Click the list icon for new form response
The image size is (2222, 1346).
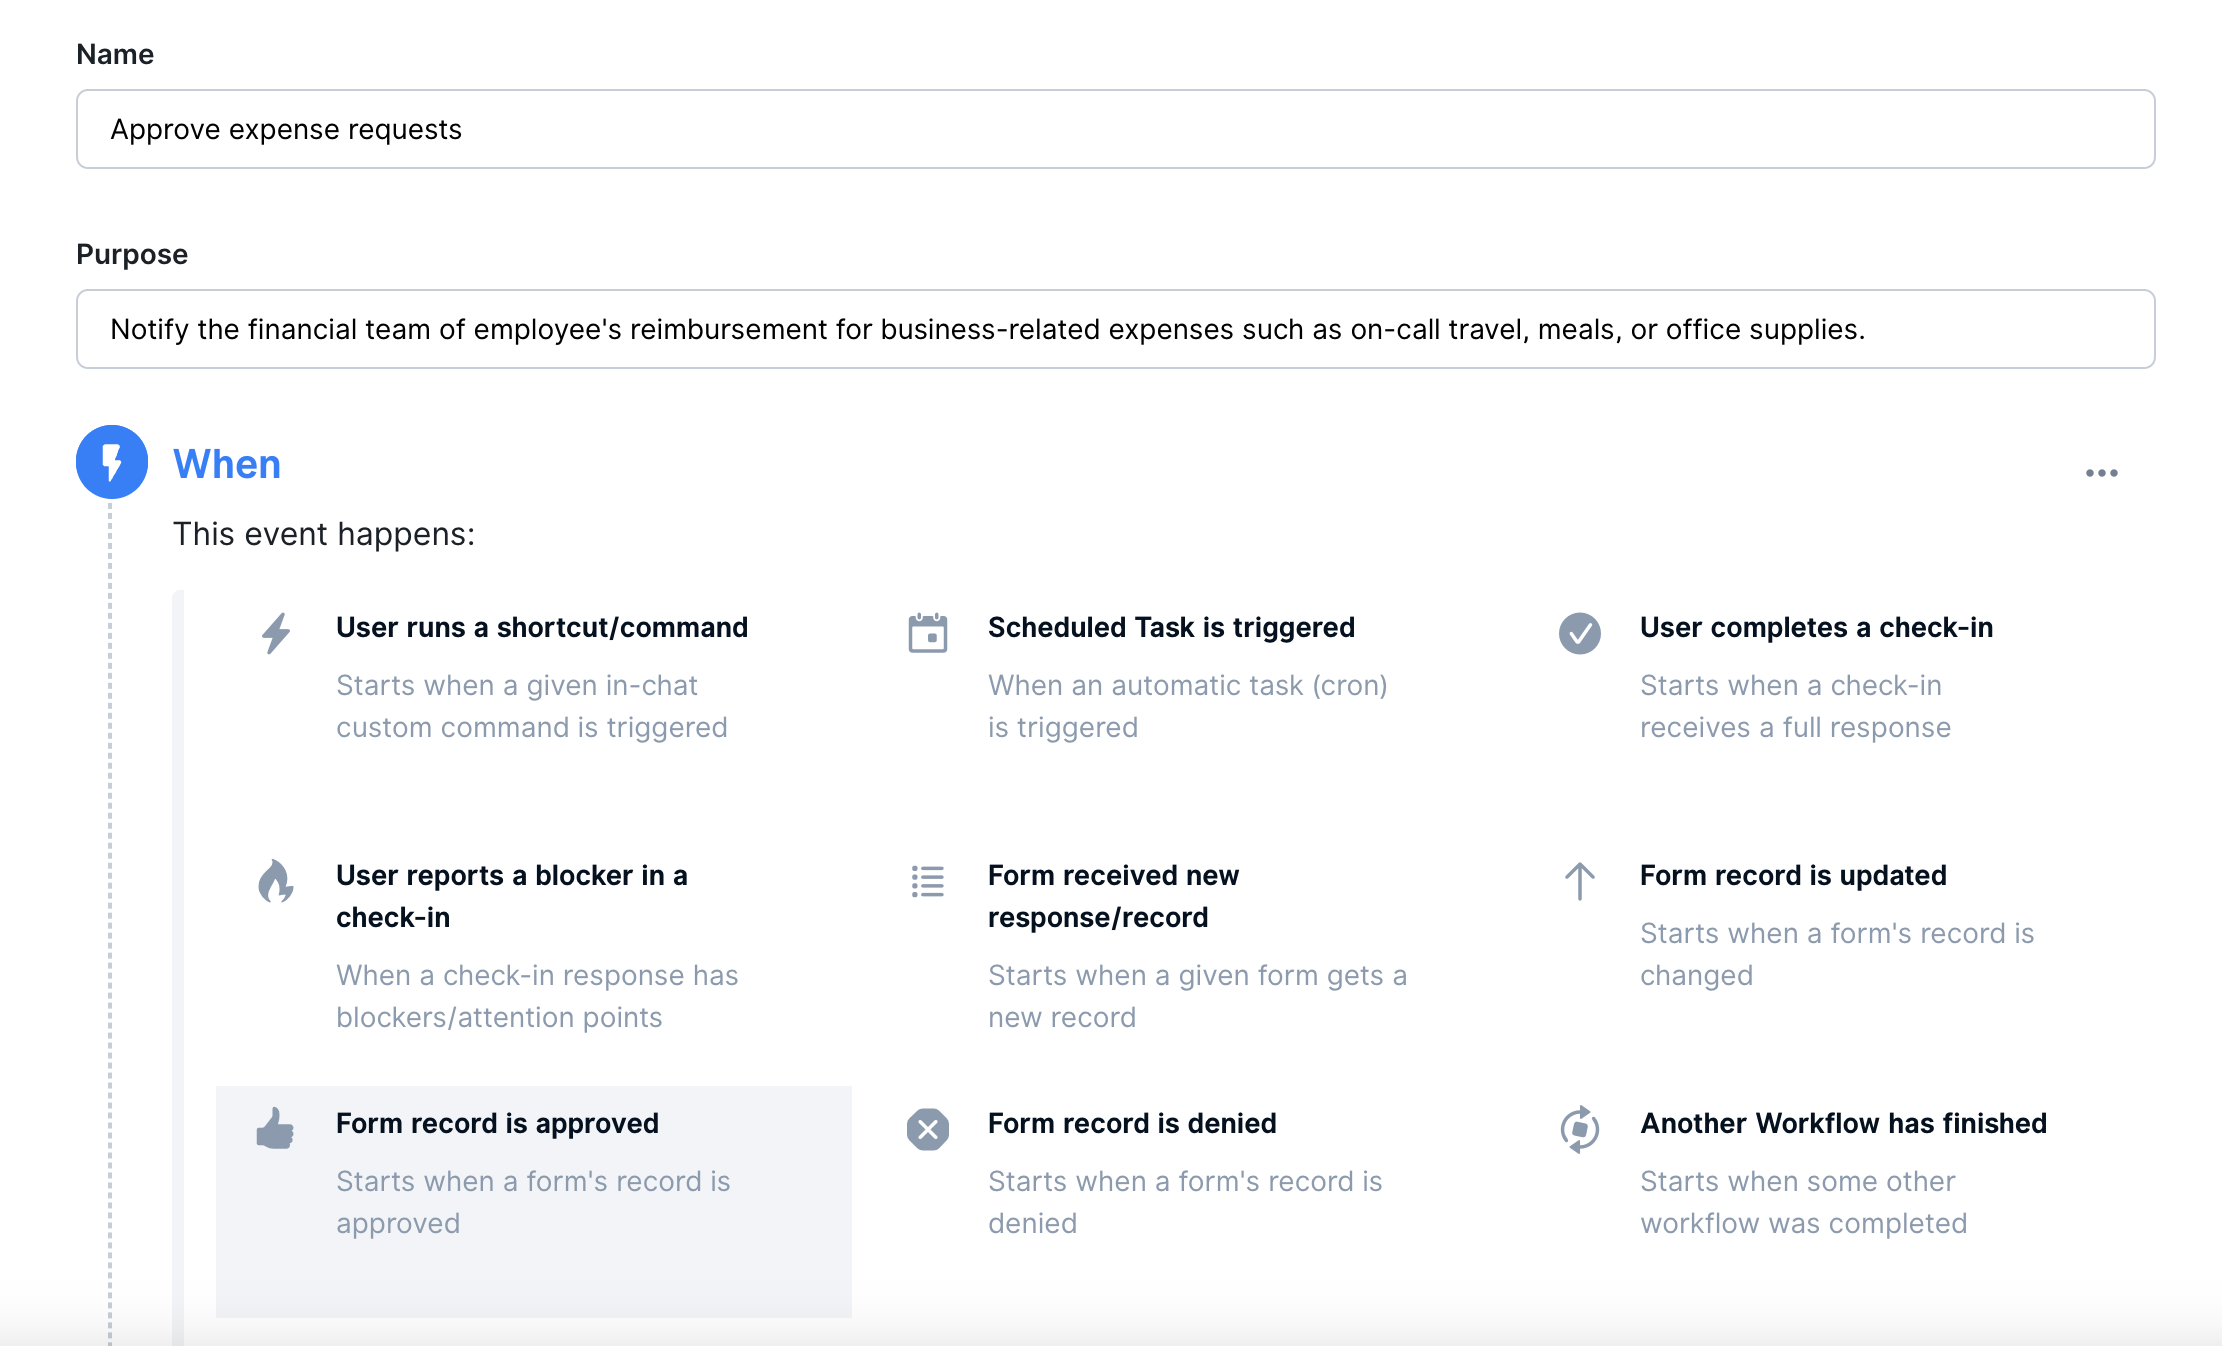[x=928, y=881]
